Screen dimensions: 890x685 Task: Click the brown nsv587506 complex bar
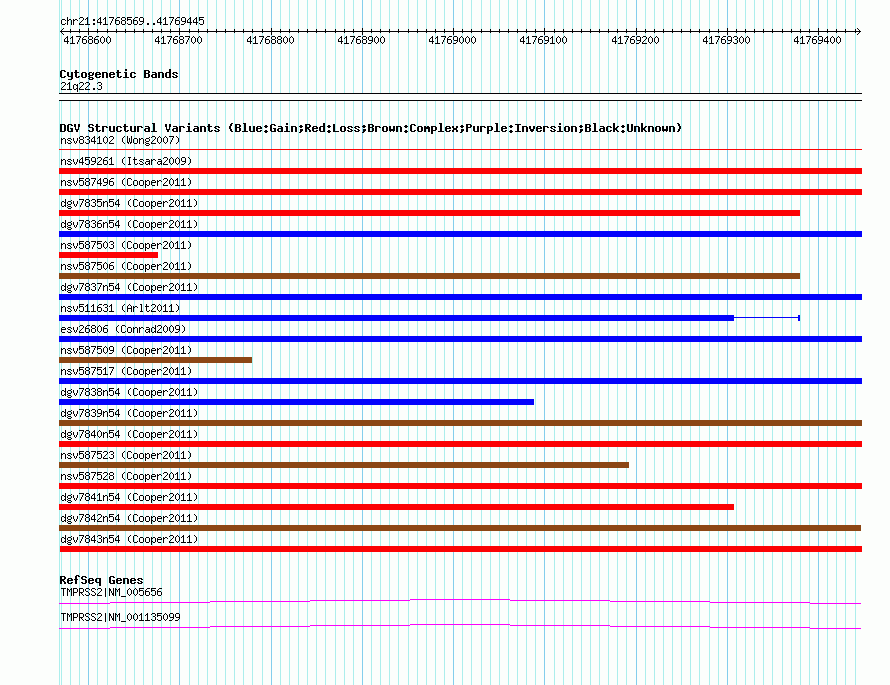430,276
